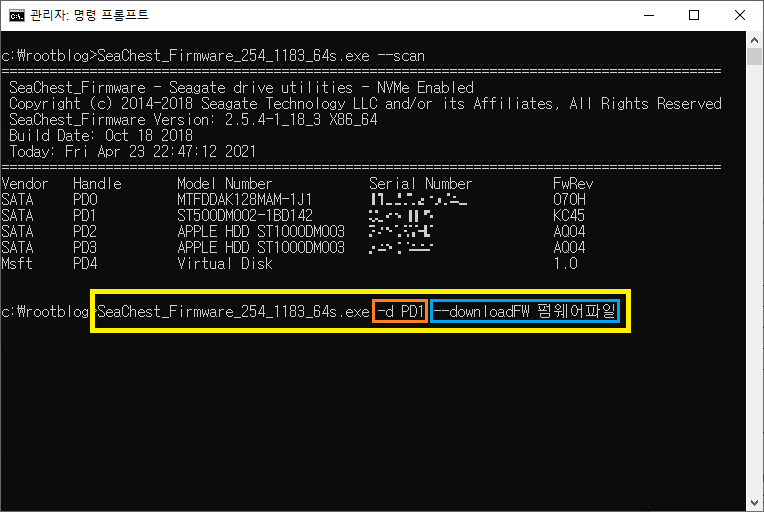
Task: Open the command prompt system menu icon
Action: 17,16
